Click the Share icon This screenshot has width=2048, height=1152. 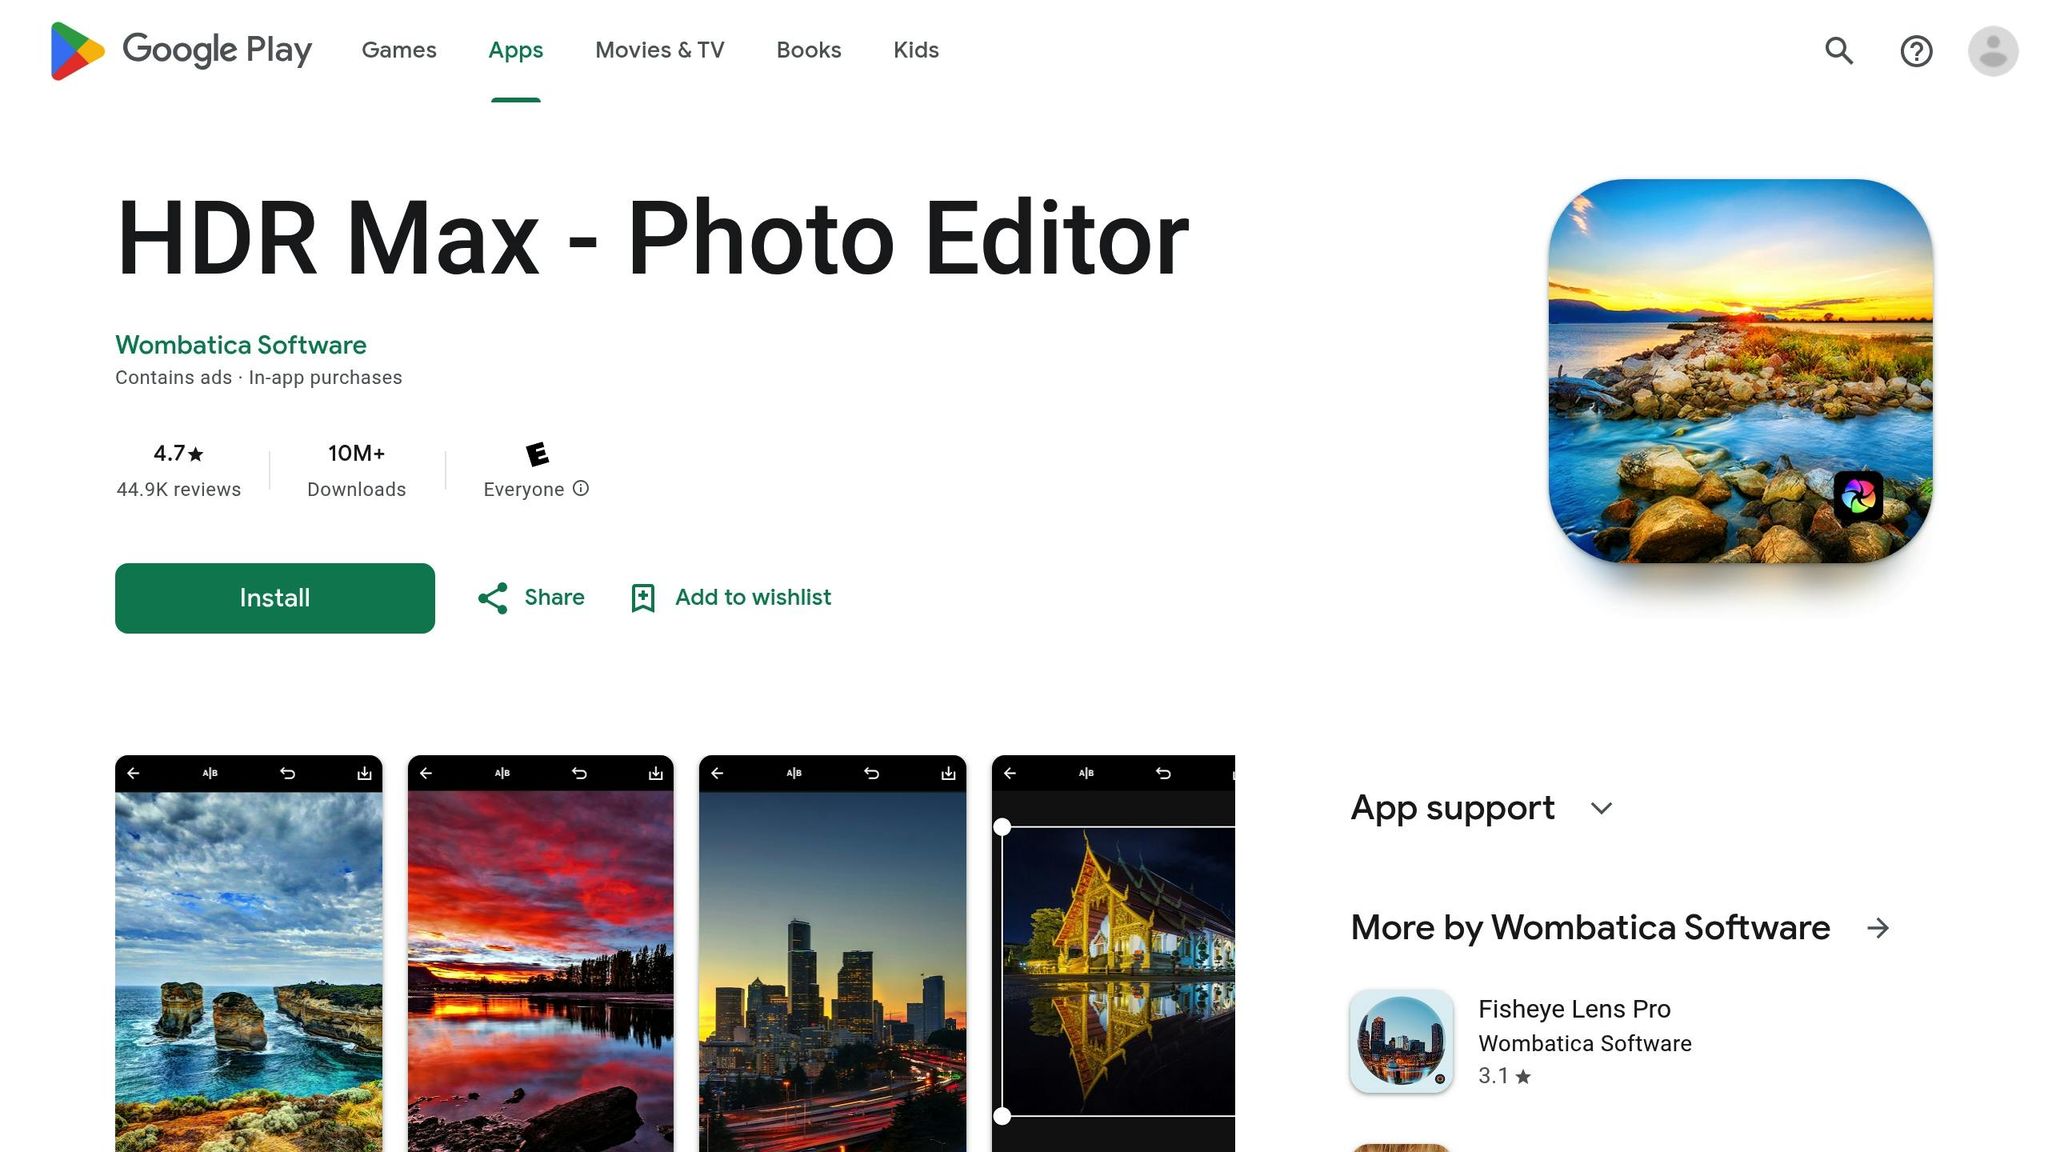pos(492,598)
